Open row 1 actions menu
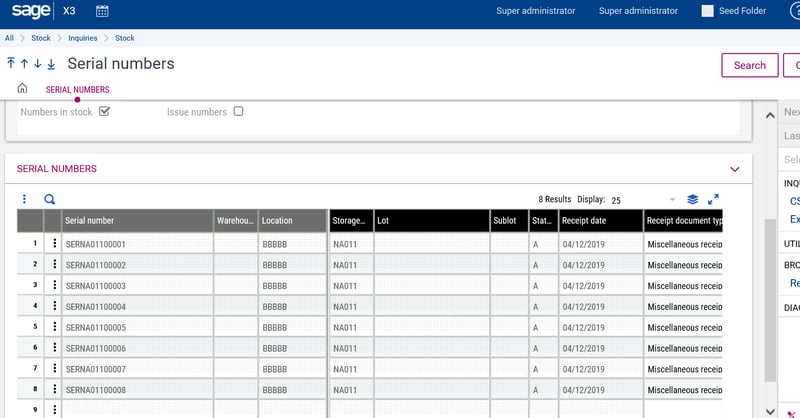The height and width of the screenshot is (418, 800). coord(53,243)
